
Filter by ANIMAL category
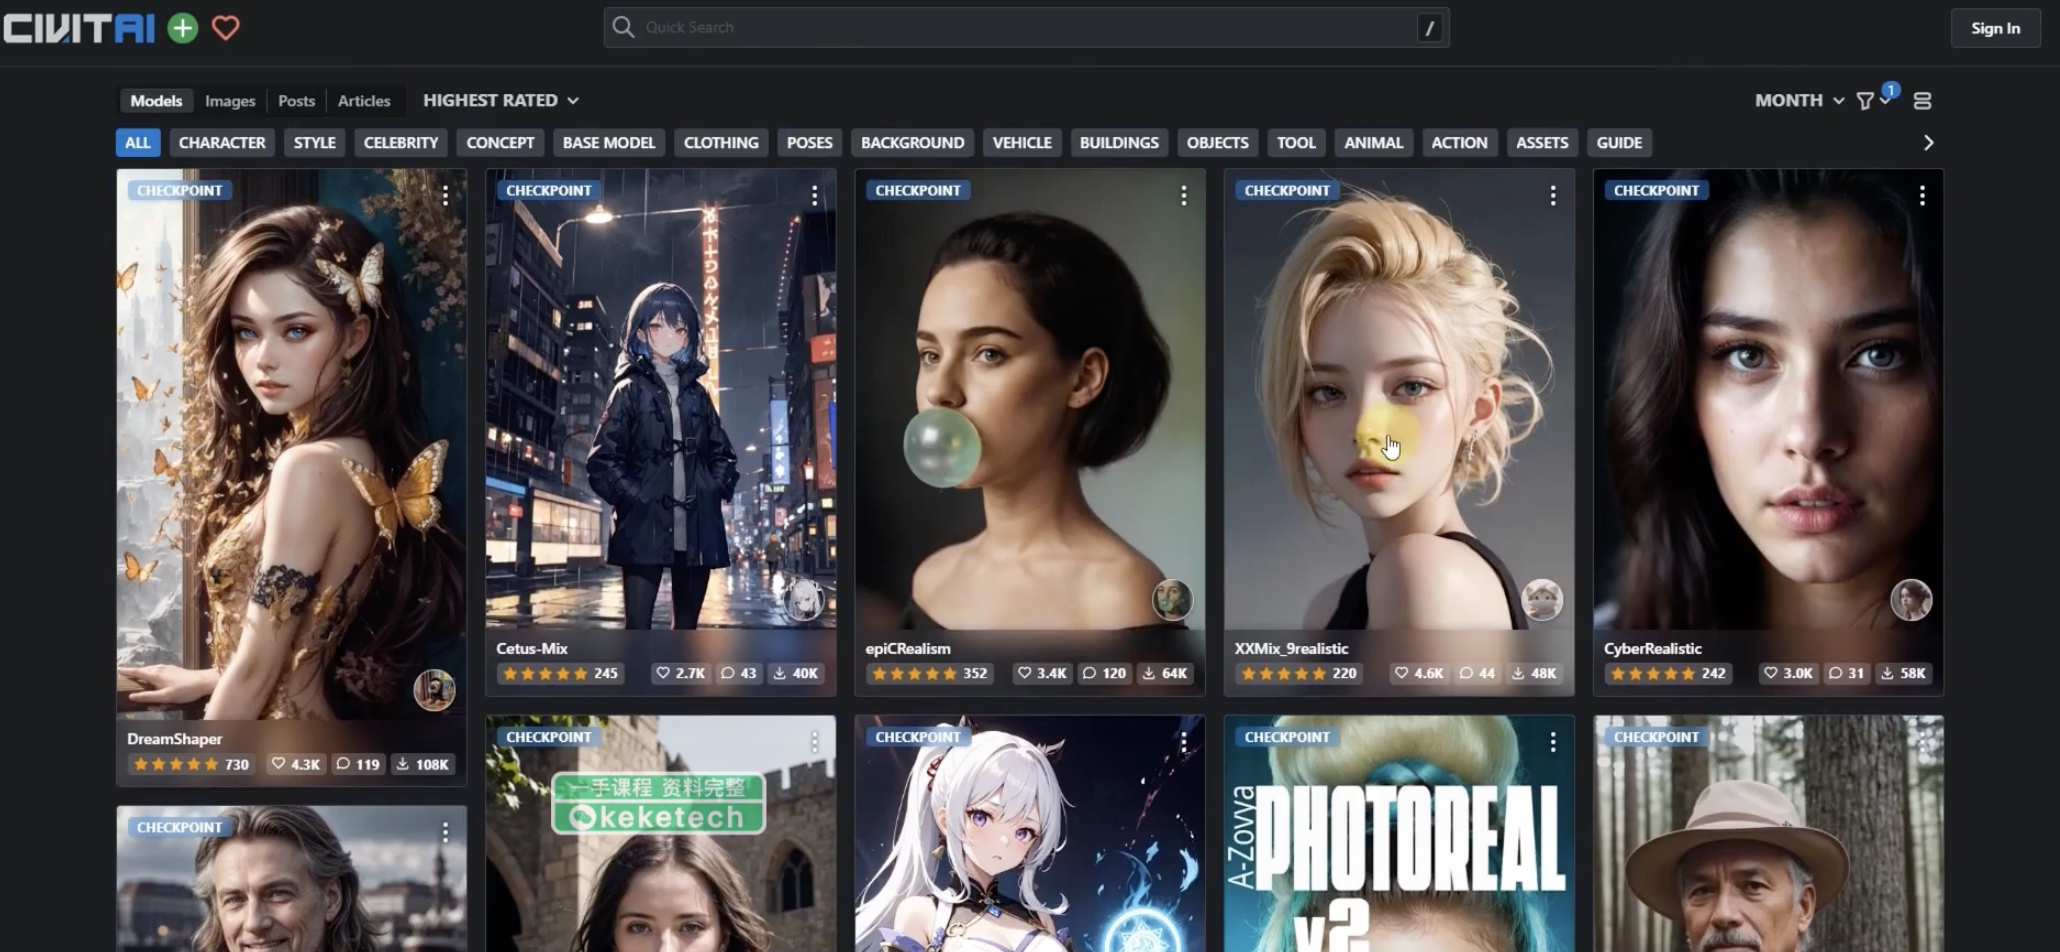(1374, 143)
